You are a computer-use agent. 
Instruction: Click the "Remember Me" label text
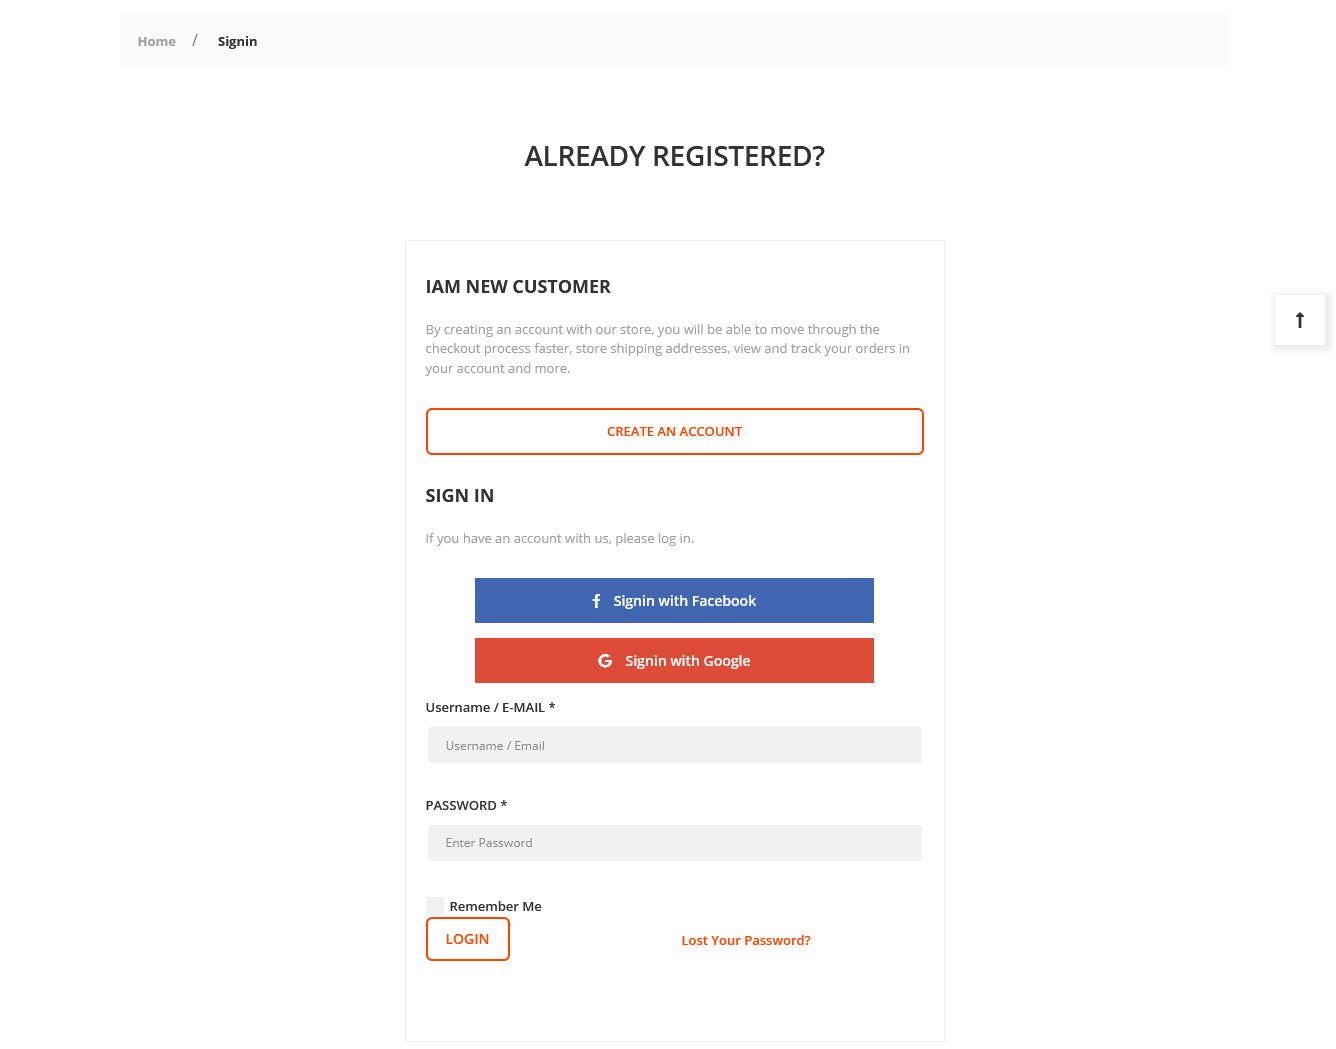[x=495, y=907]
